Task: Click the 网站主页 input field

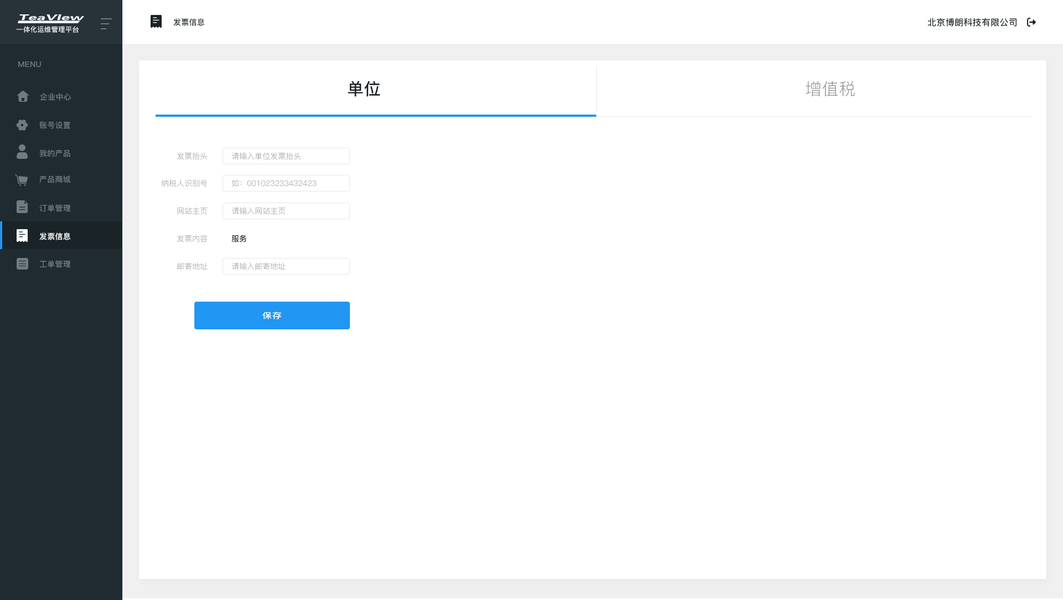Action: (286, 211)
